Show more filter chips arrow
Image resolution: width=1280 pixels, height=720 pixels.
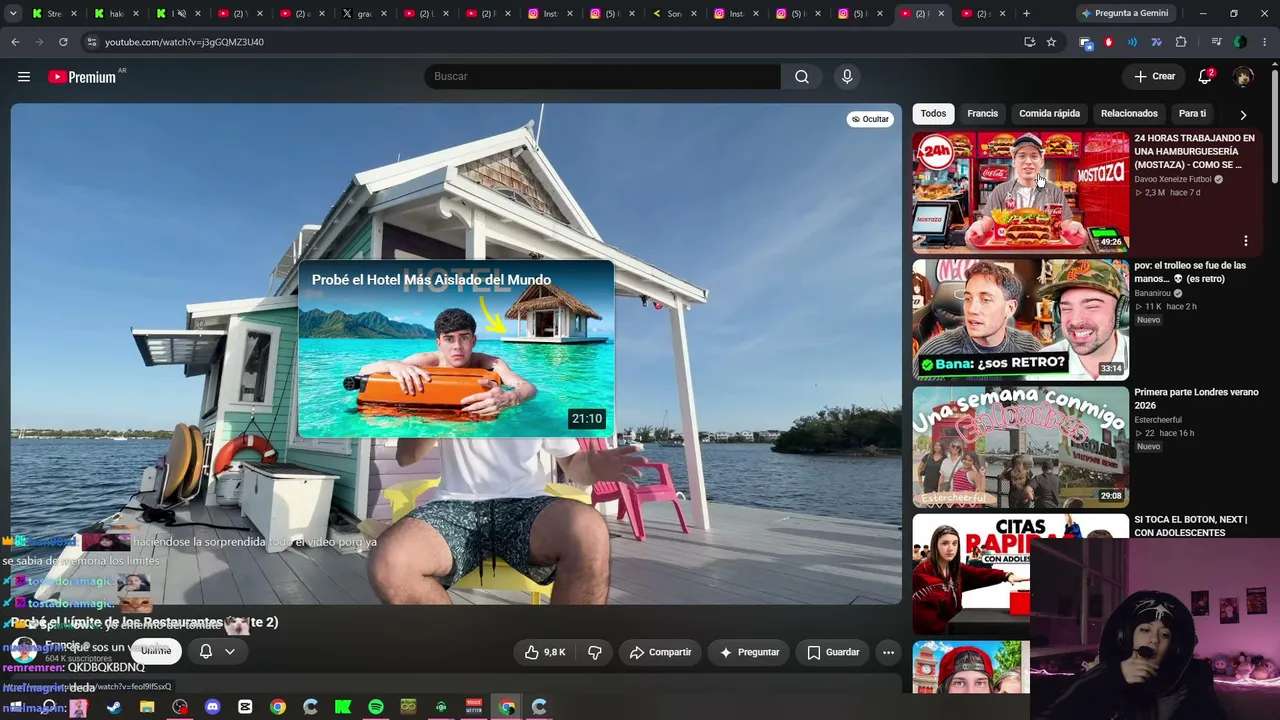click(x=1243, y=115)
